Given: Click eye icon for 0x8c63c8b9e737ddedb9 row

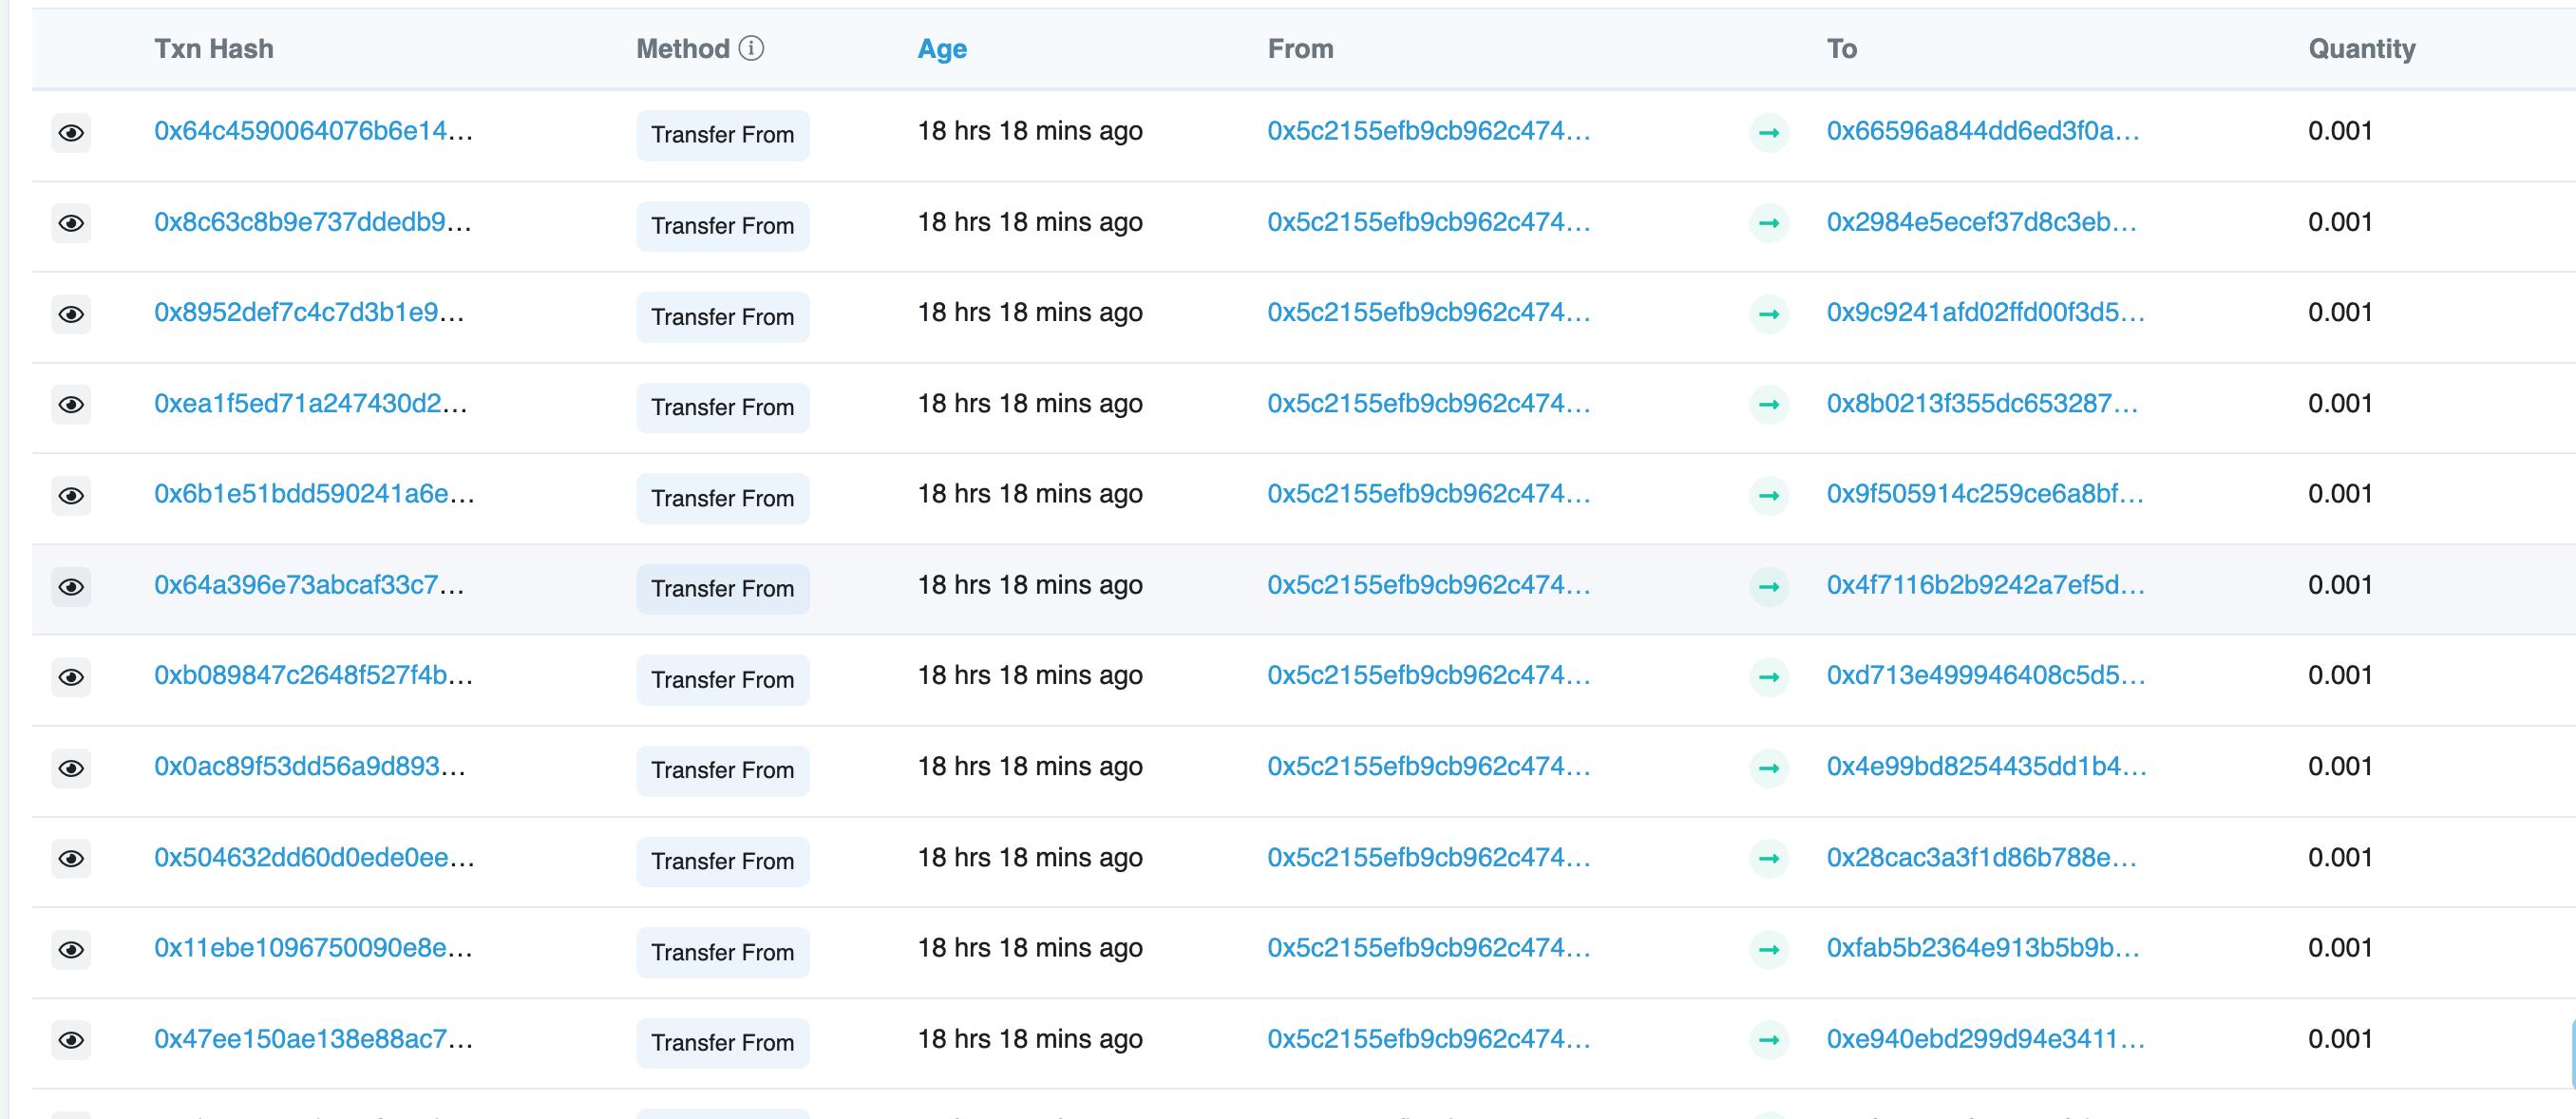Looking at the screenshot, I should pyautogui.click(x=71, y=223).
